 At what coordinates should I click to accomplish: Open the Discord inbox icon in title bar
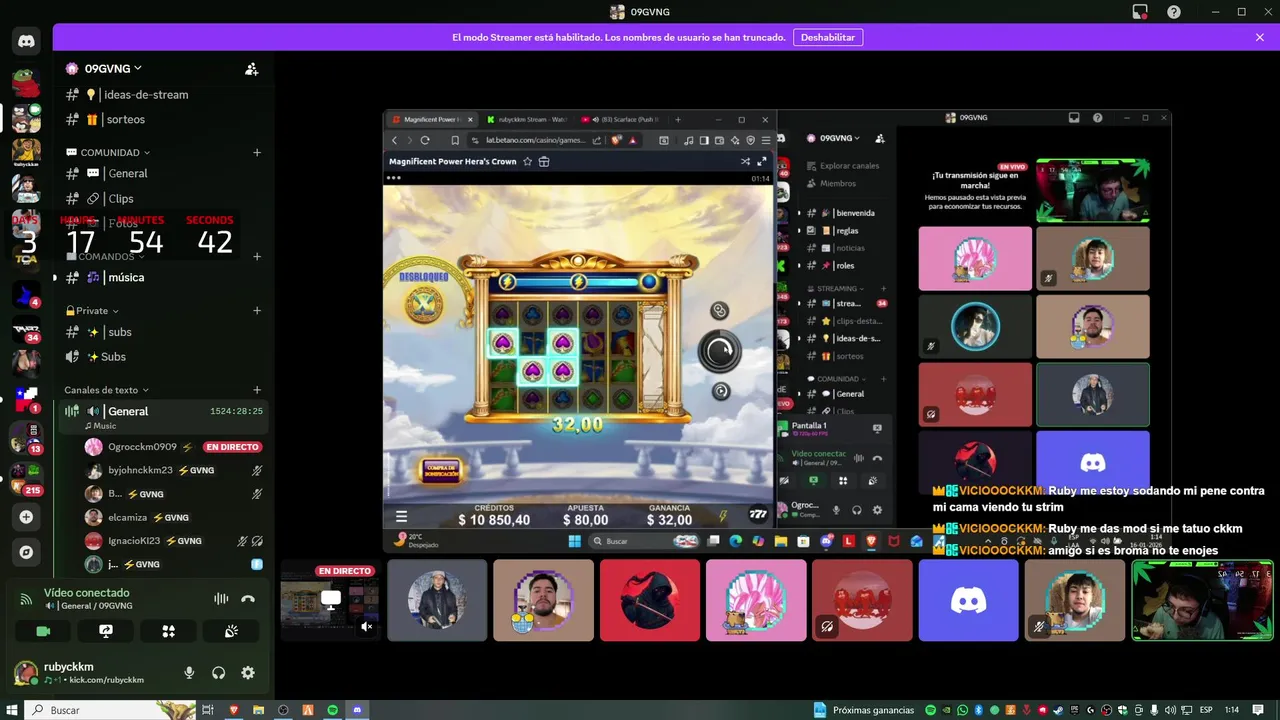click(x=1140, y=12)
